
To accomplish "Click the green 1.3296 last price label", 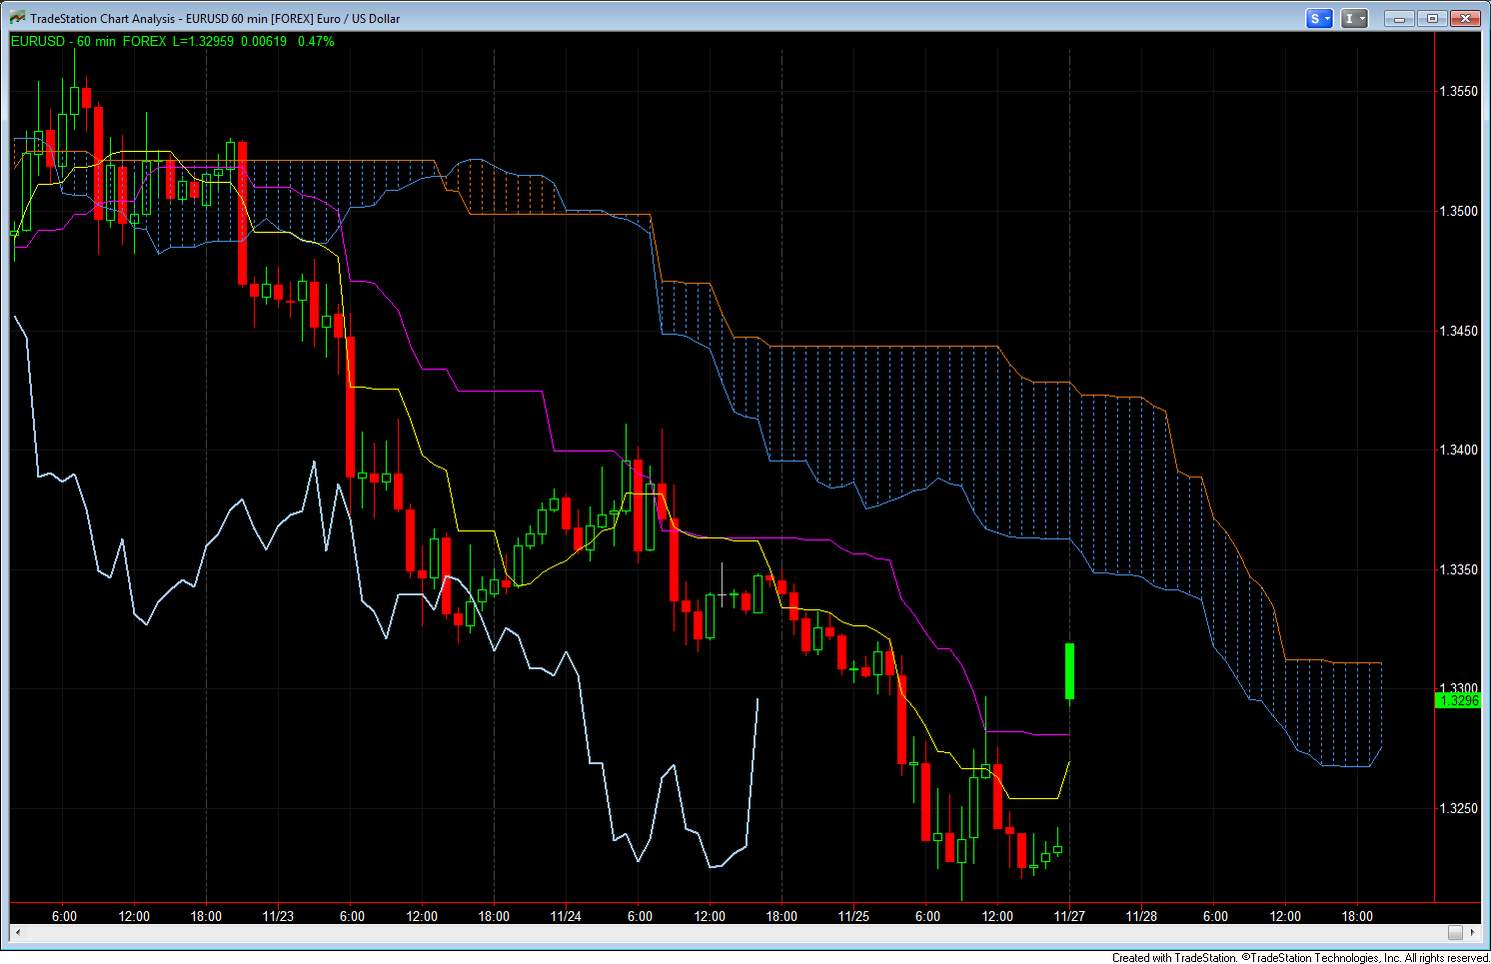I will click(1458, 700).
